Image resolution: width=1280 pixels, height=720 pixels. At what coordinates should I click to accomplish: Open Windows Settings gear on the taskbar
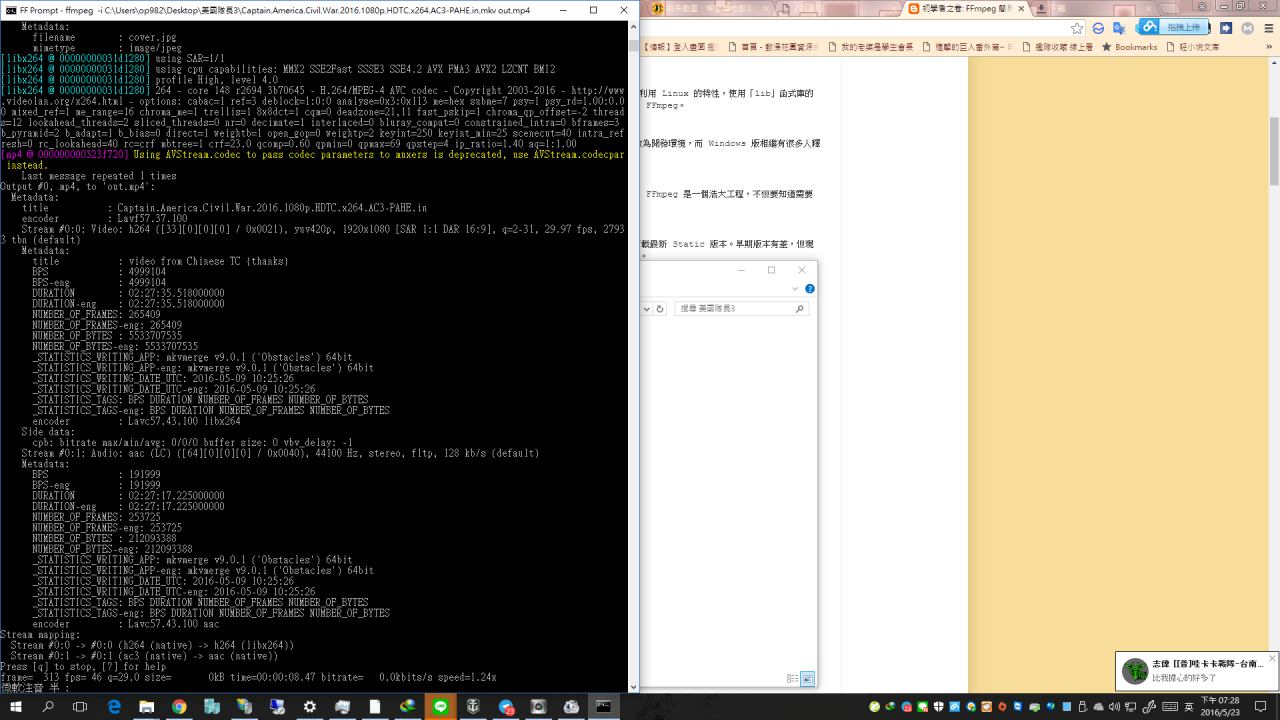pos(310,706)
